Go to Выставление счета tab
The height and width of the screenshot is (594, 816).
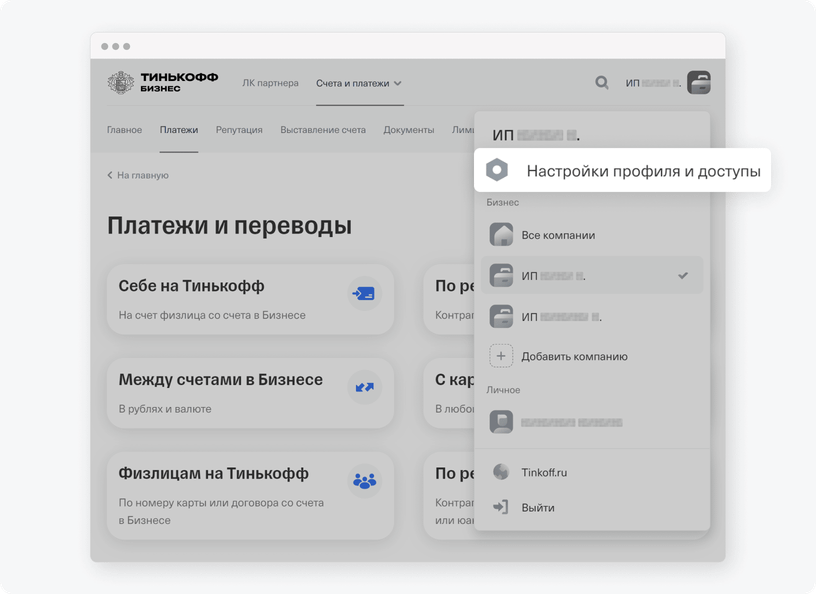click(x=323, y=130)
